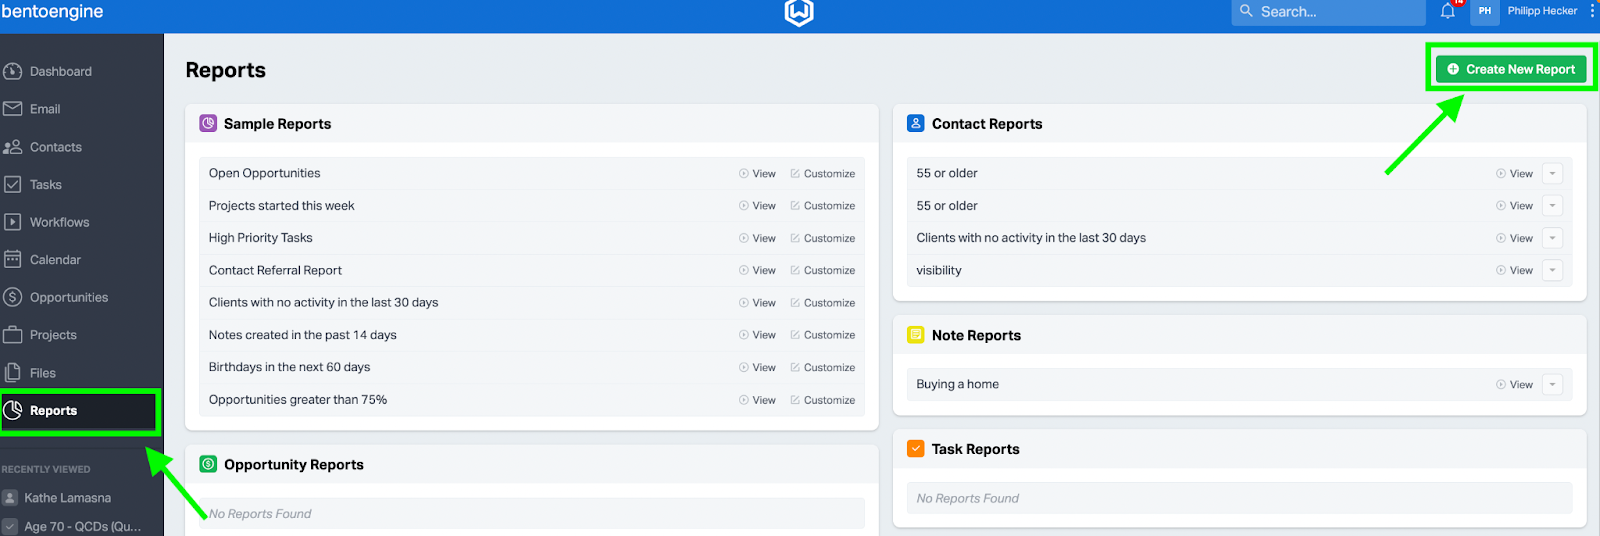View the High Priority Tasks report
Viewport: 1600px width, 536px height.
(x=758, y=238)
